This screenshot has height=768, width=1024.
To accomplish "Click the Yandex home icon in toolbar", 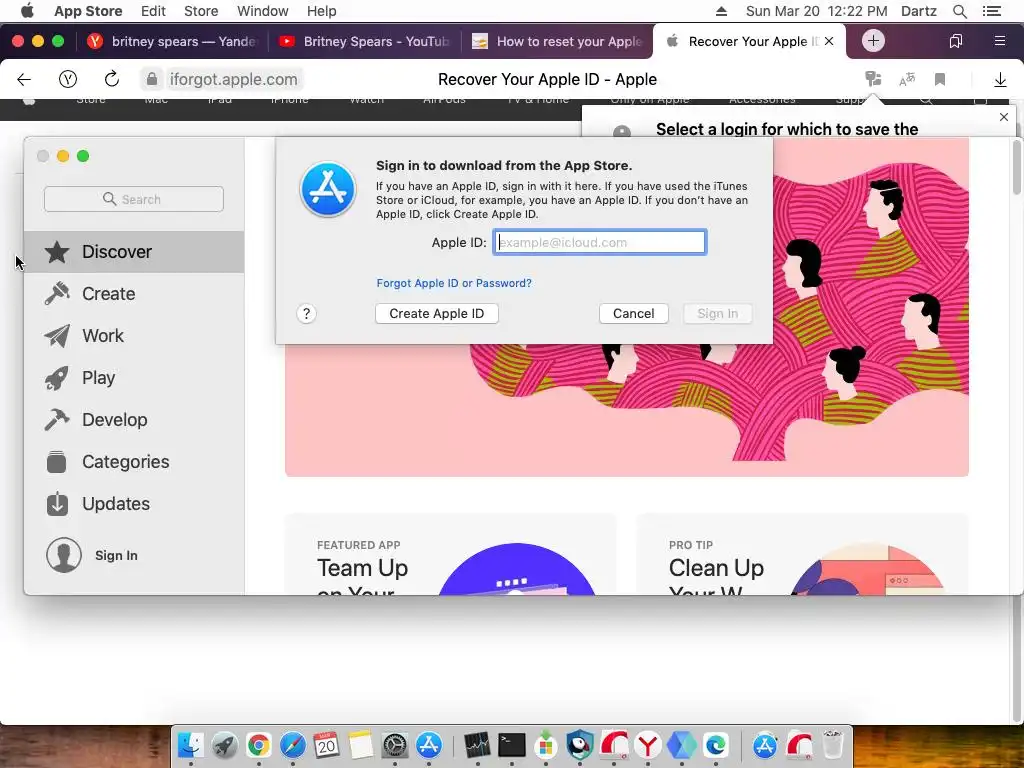I will pos(68,80).
